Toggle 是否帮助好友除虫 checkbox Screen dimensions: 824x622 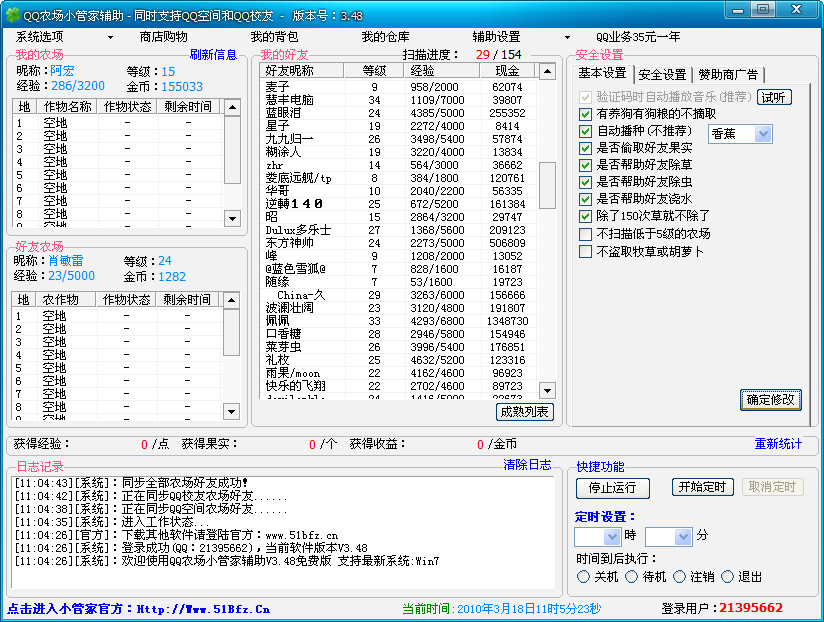point(585,182)
